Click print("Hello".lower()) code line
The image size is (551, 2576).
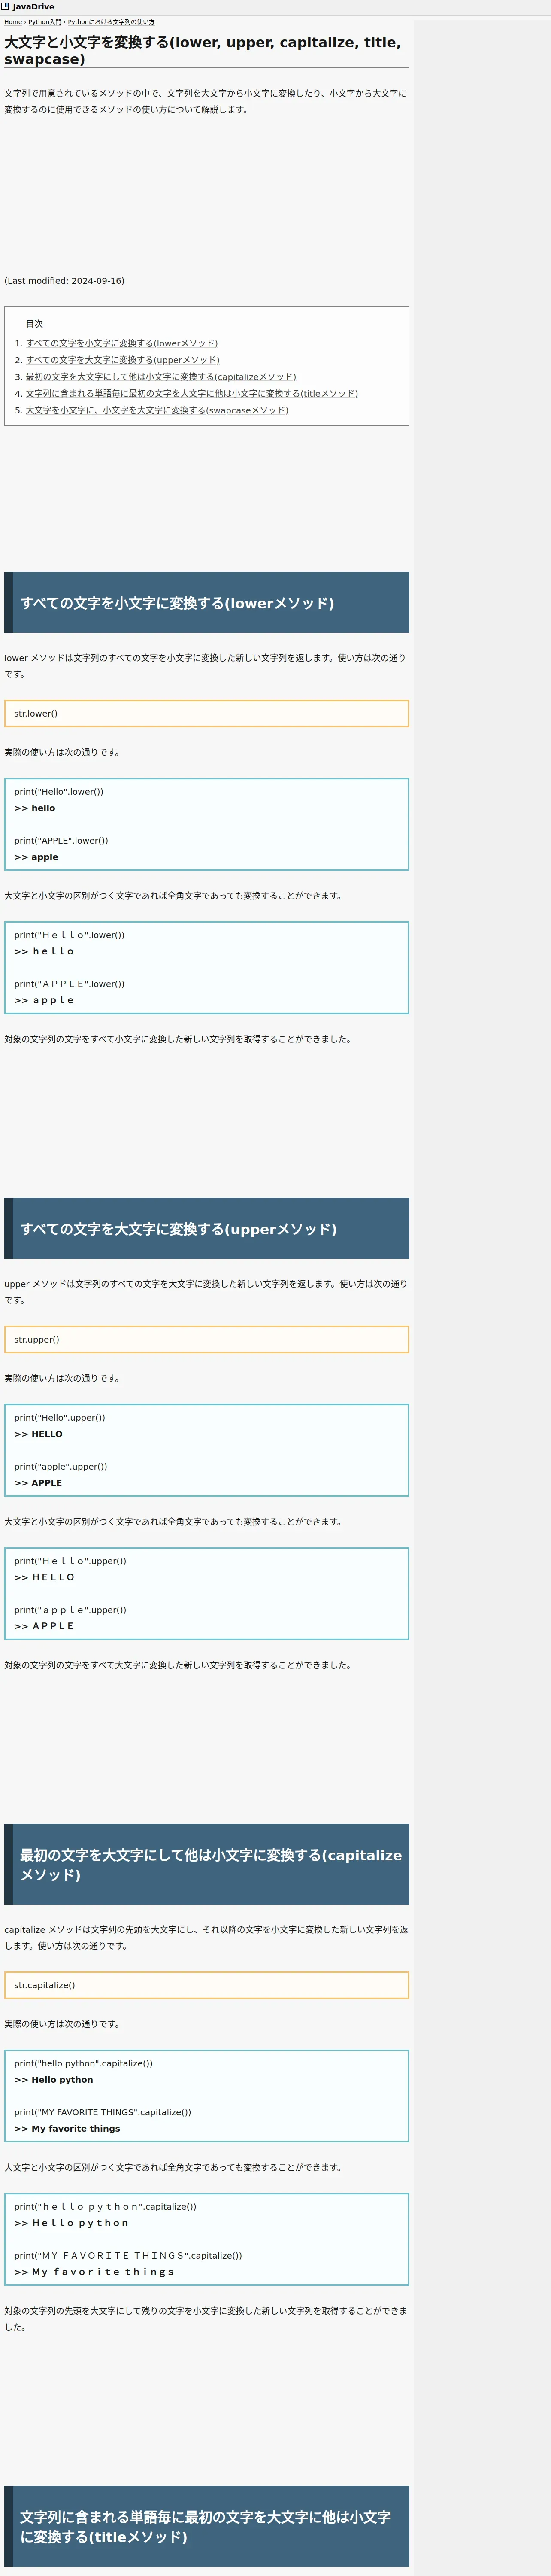tap(59, 792)
